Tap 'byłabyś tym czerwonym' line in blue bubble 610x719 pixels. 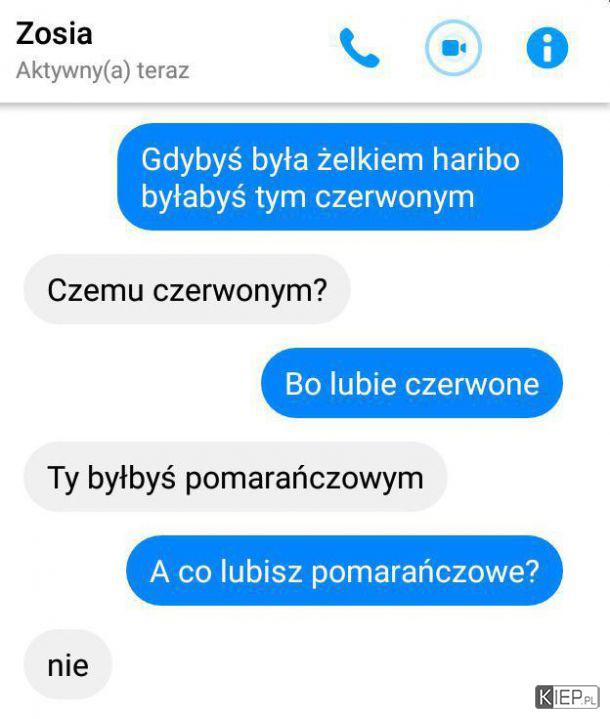pos(307,198)
